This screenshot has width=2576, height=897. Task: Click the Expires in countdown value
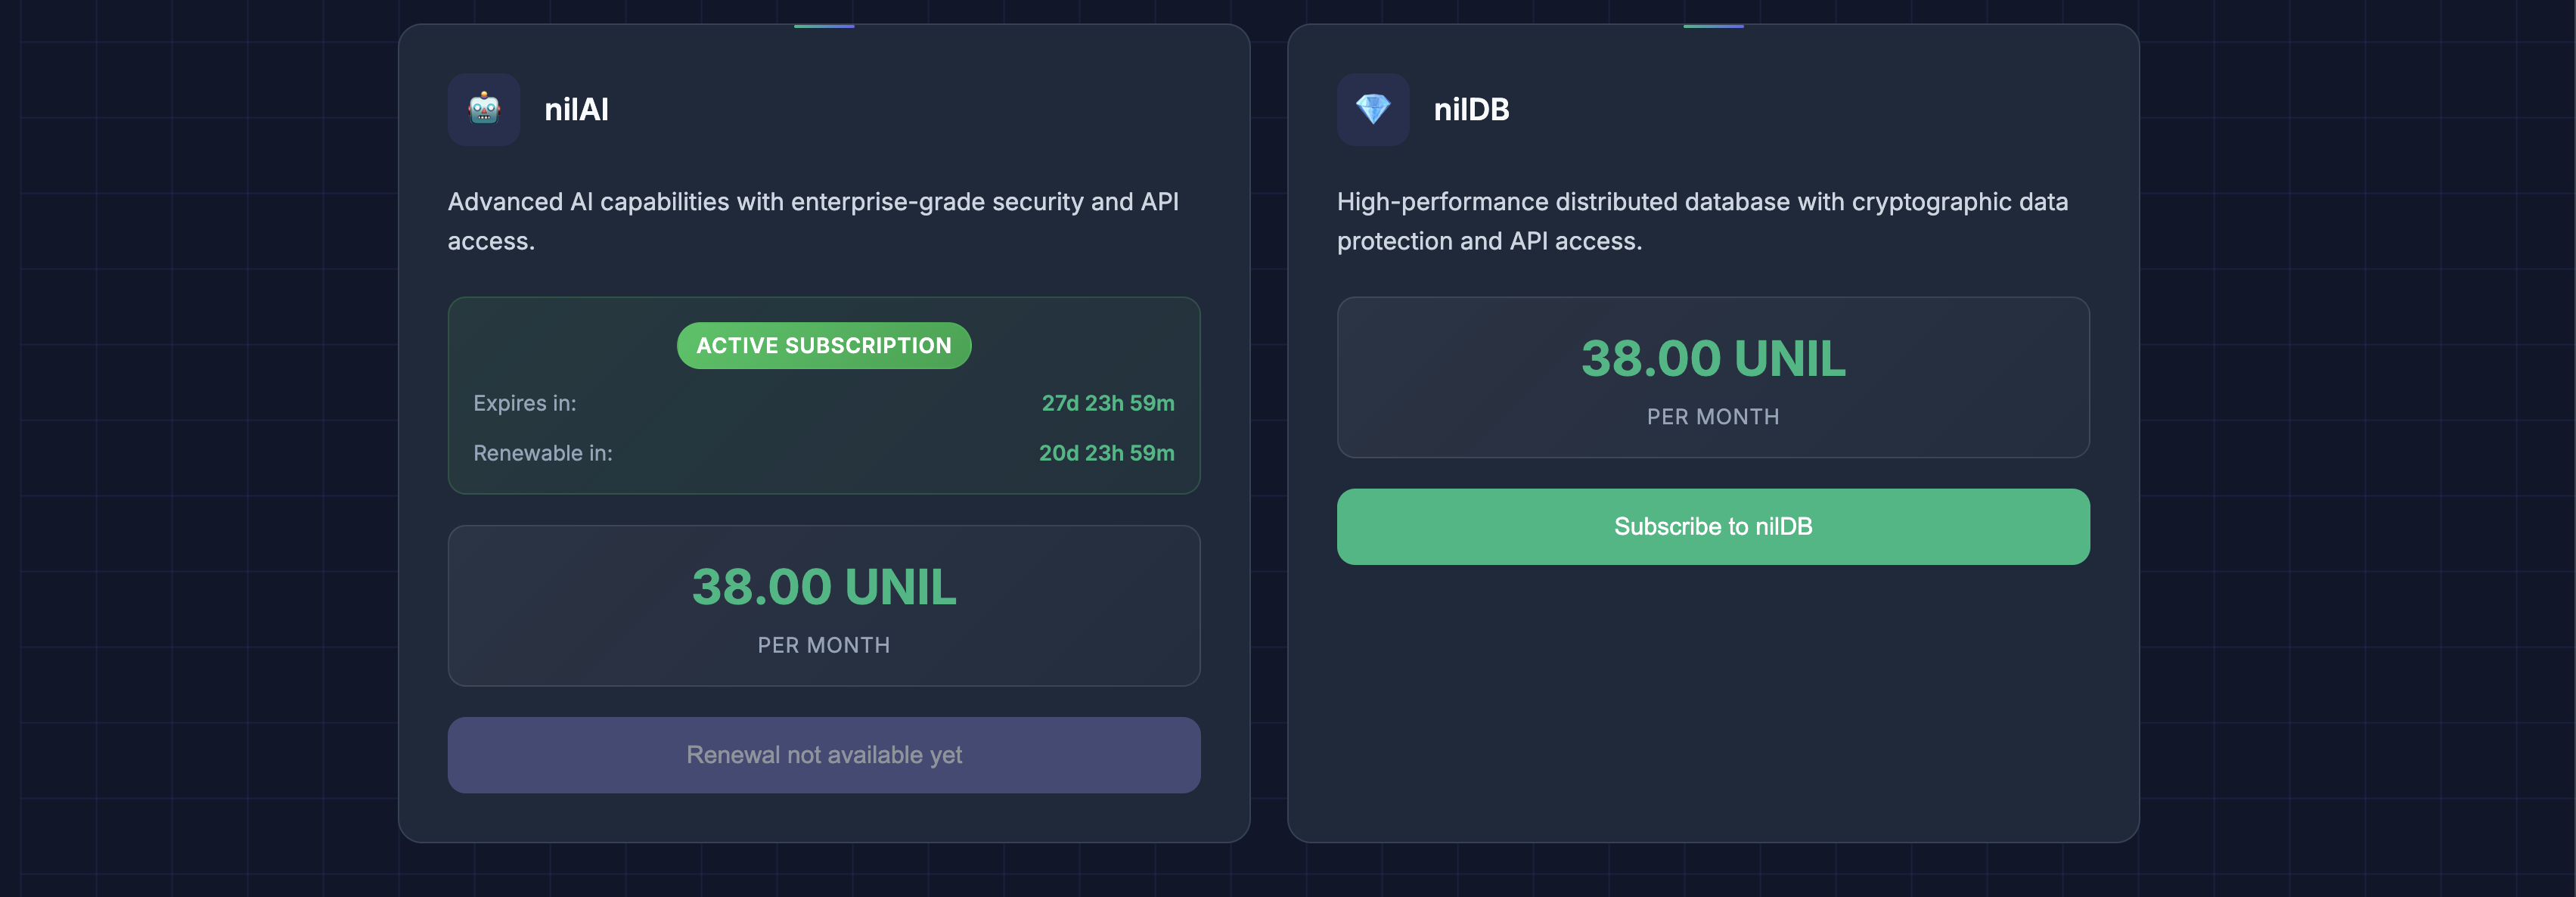point(1107,403)
